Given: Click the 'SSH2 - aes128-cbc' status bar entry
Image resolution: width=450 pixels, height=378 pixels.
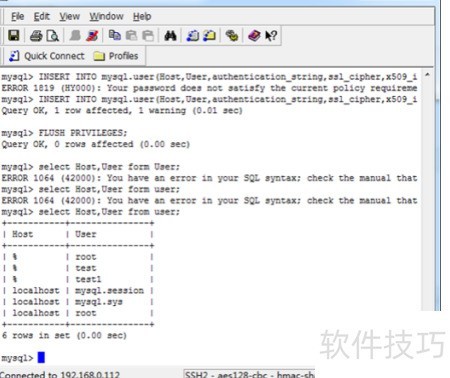Looking at the screenshot, I should pyautogui.click(x=249, y=375).
